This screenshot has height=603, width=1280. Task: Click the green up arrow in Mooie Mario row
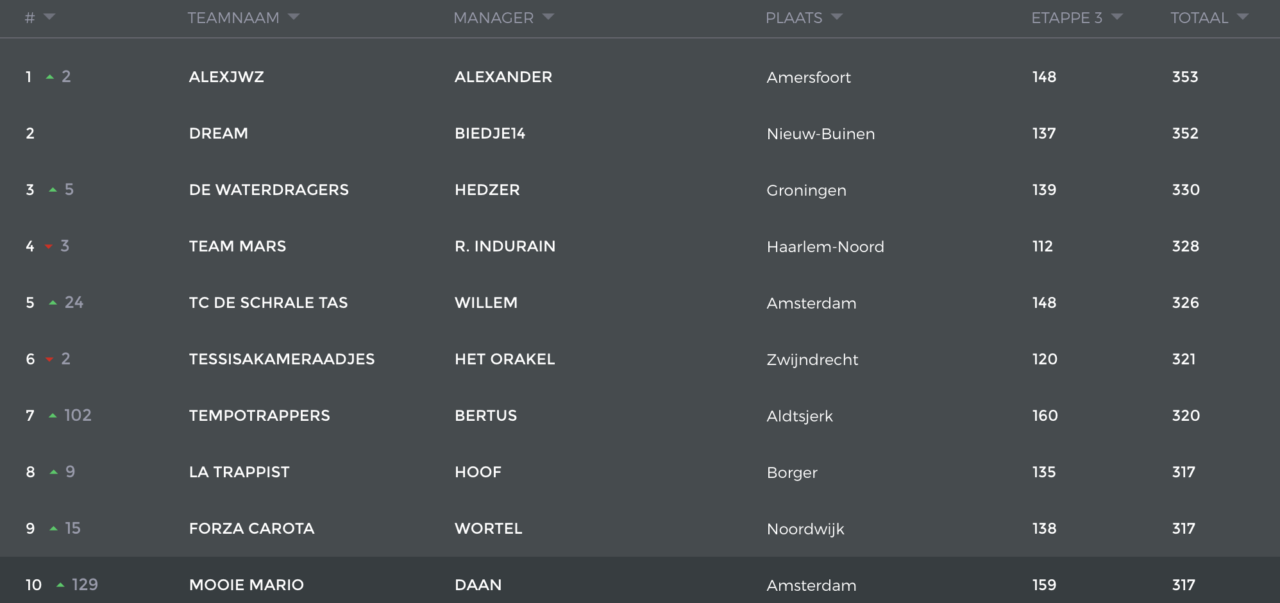pos(61,585)
